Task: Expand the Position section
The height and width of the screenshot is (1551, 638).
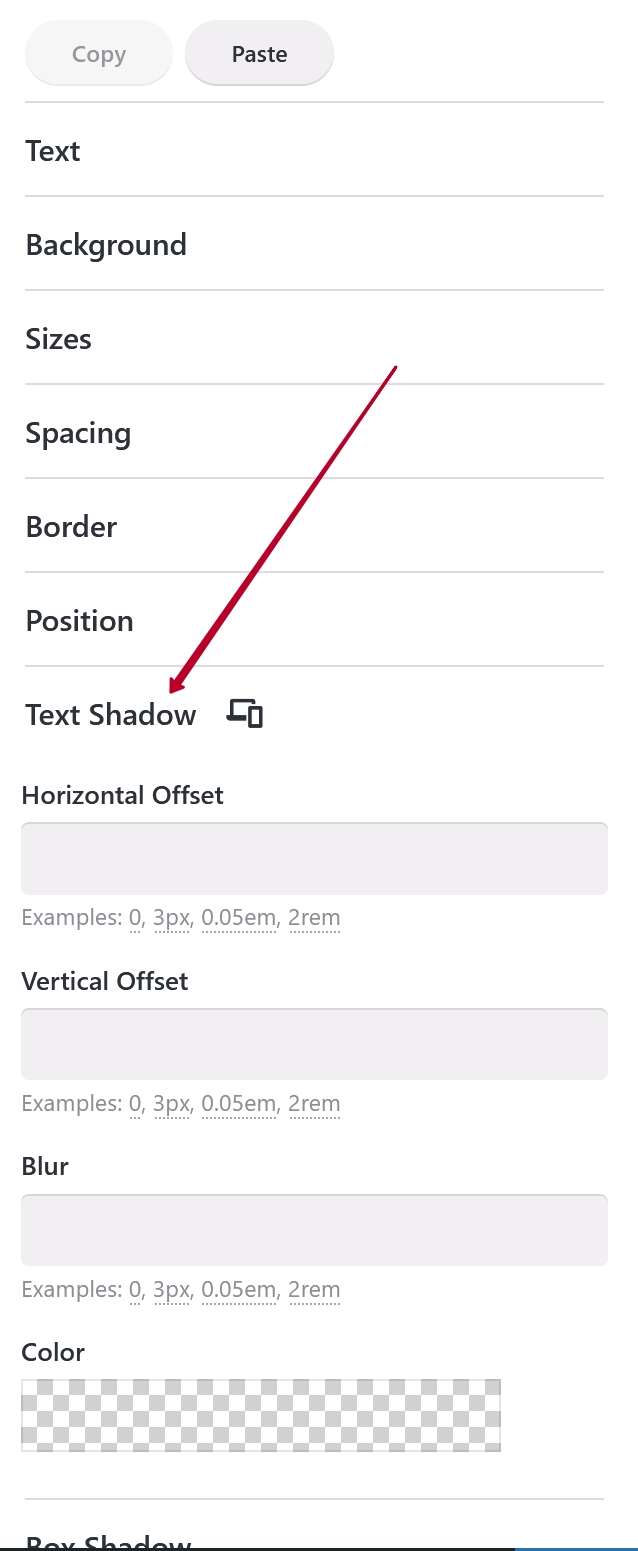Action: tap(79, 621)
